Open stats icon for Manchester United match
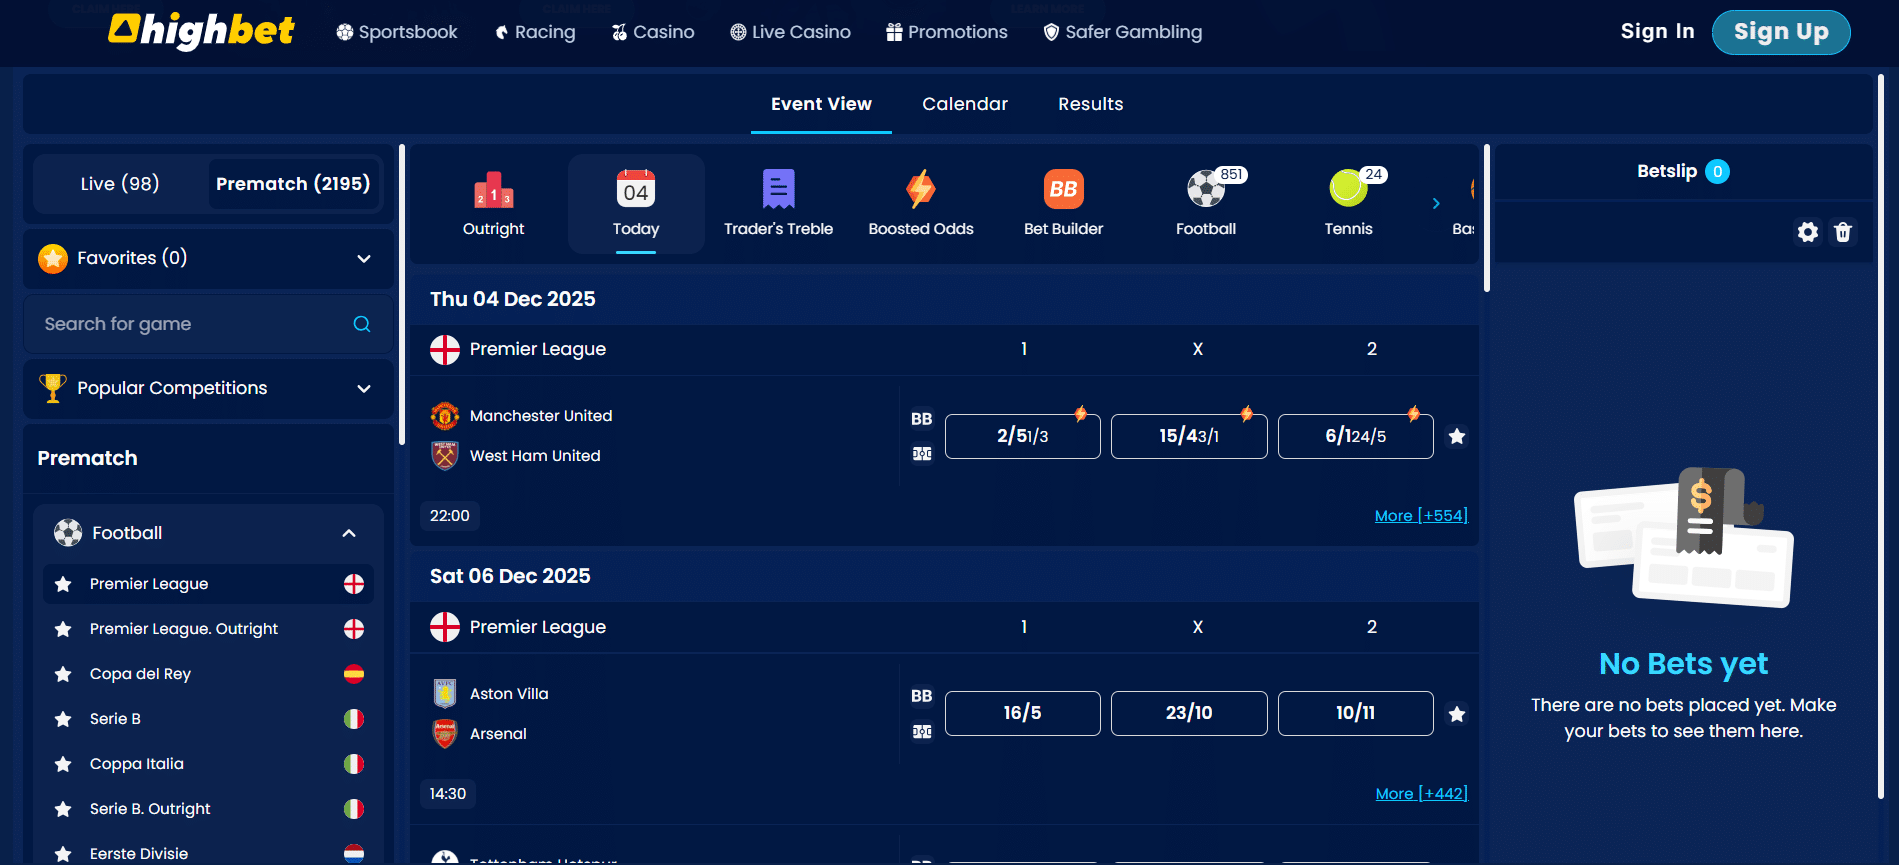1899x865 pixels. coord(922,454)
